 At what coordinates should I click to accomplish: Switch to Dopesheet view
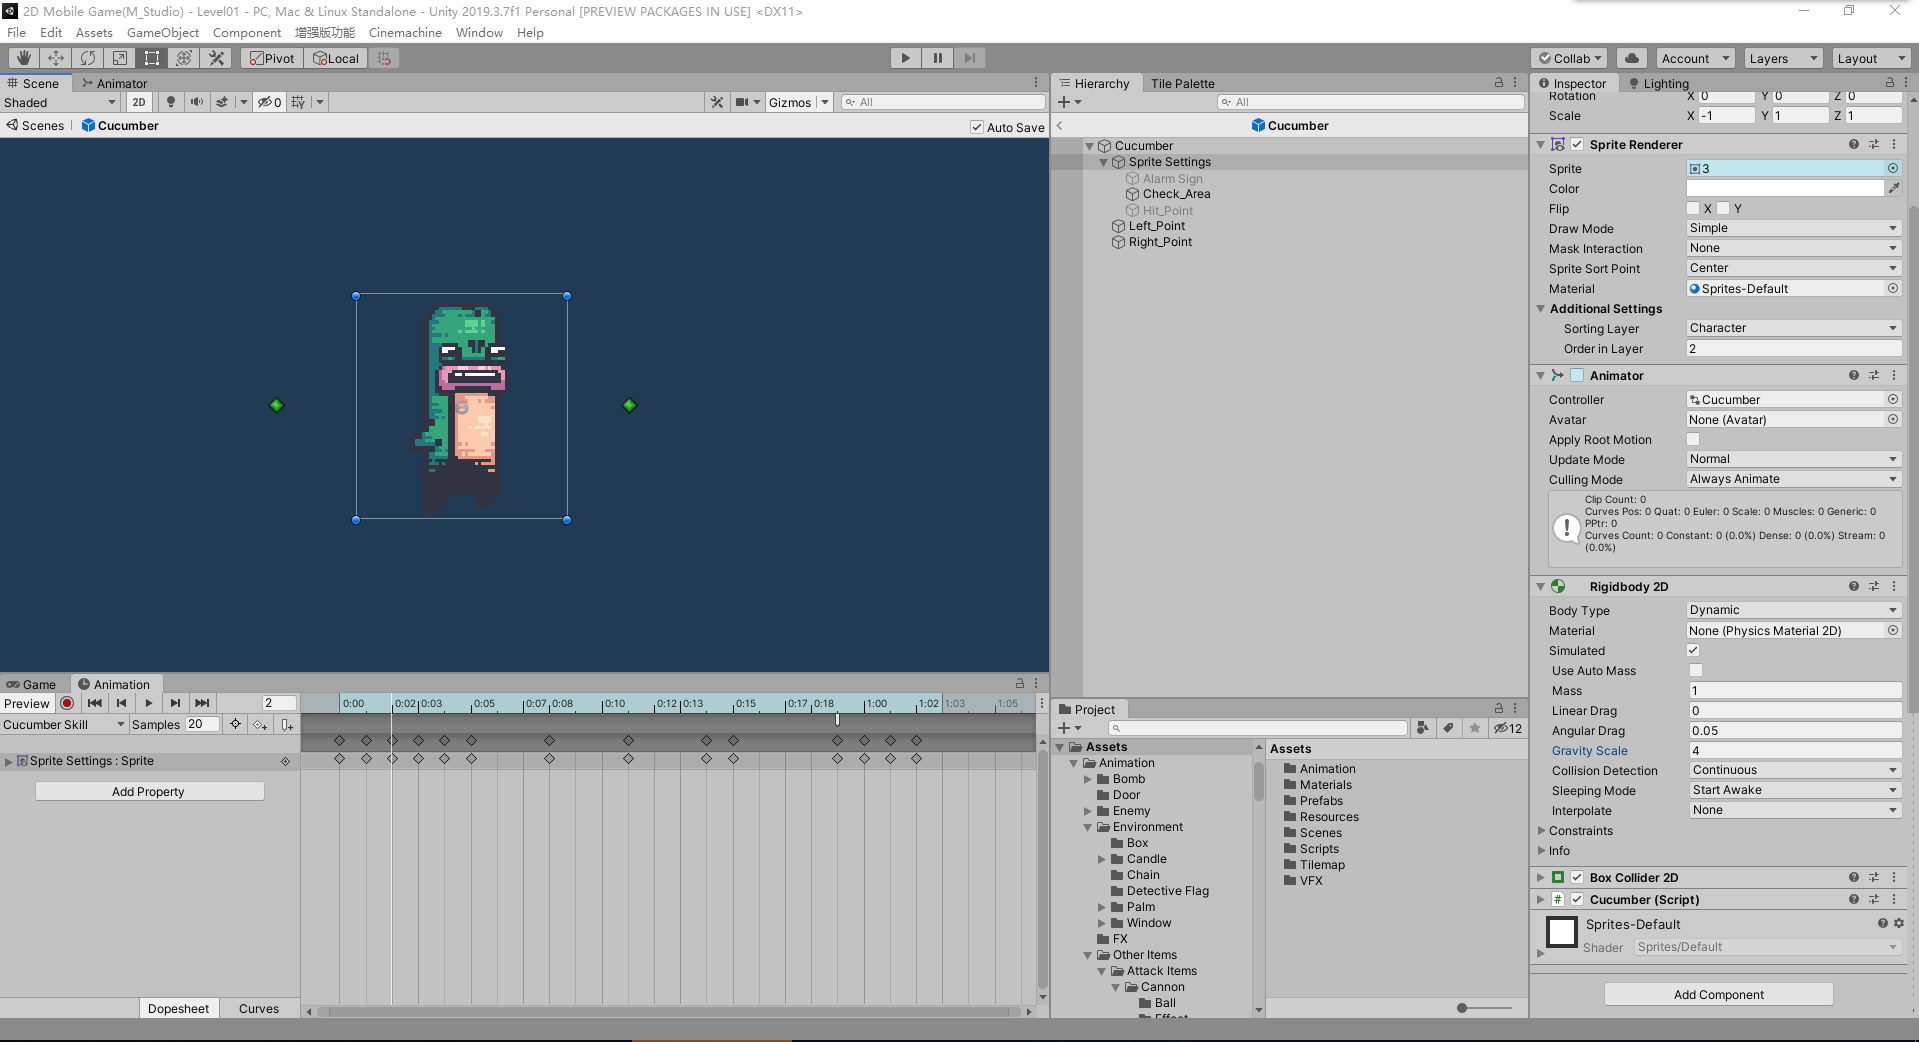coord(179,1008)
